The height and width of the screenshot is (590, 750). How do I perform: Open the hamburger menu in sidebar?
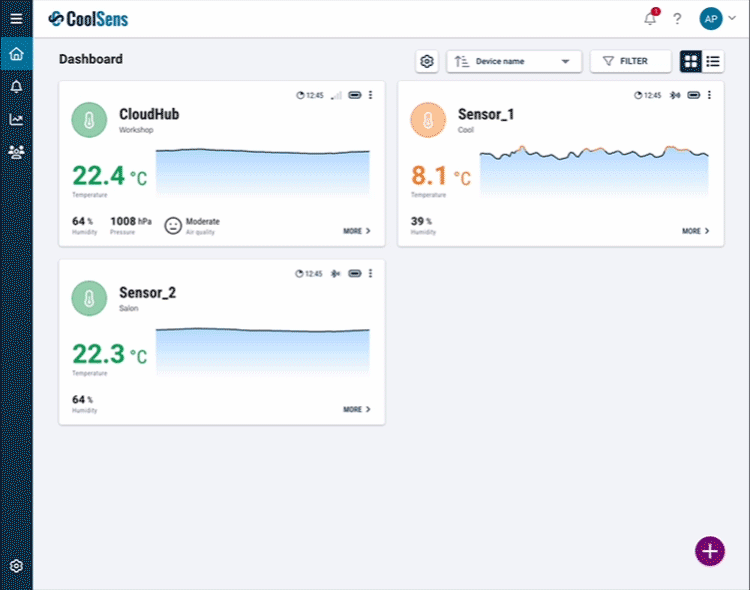pyautogui.click(x=16, y=18)
